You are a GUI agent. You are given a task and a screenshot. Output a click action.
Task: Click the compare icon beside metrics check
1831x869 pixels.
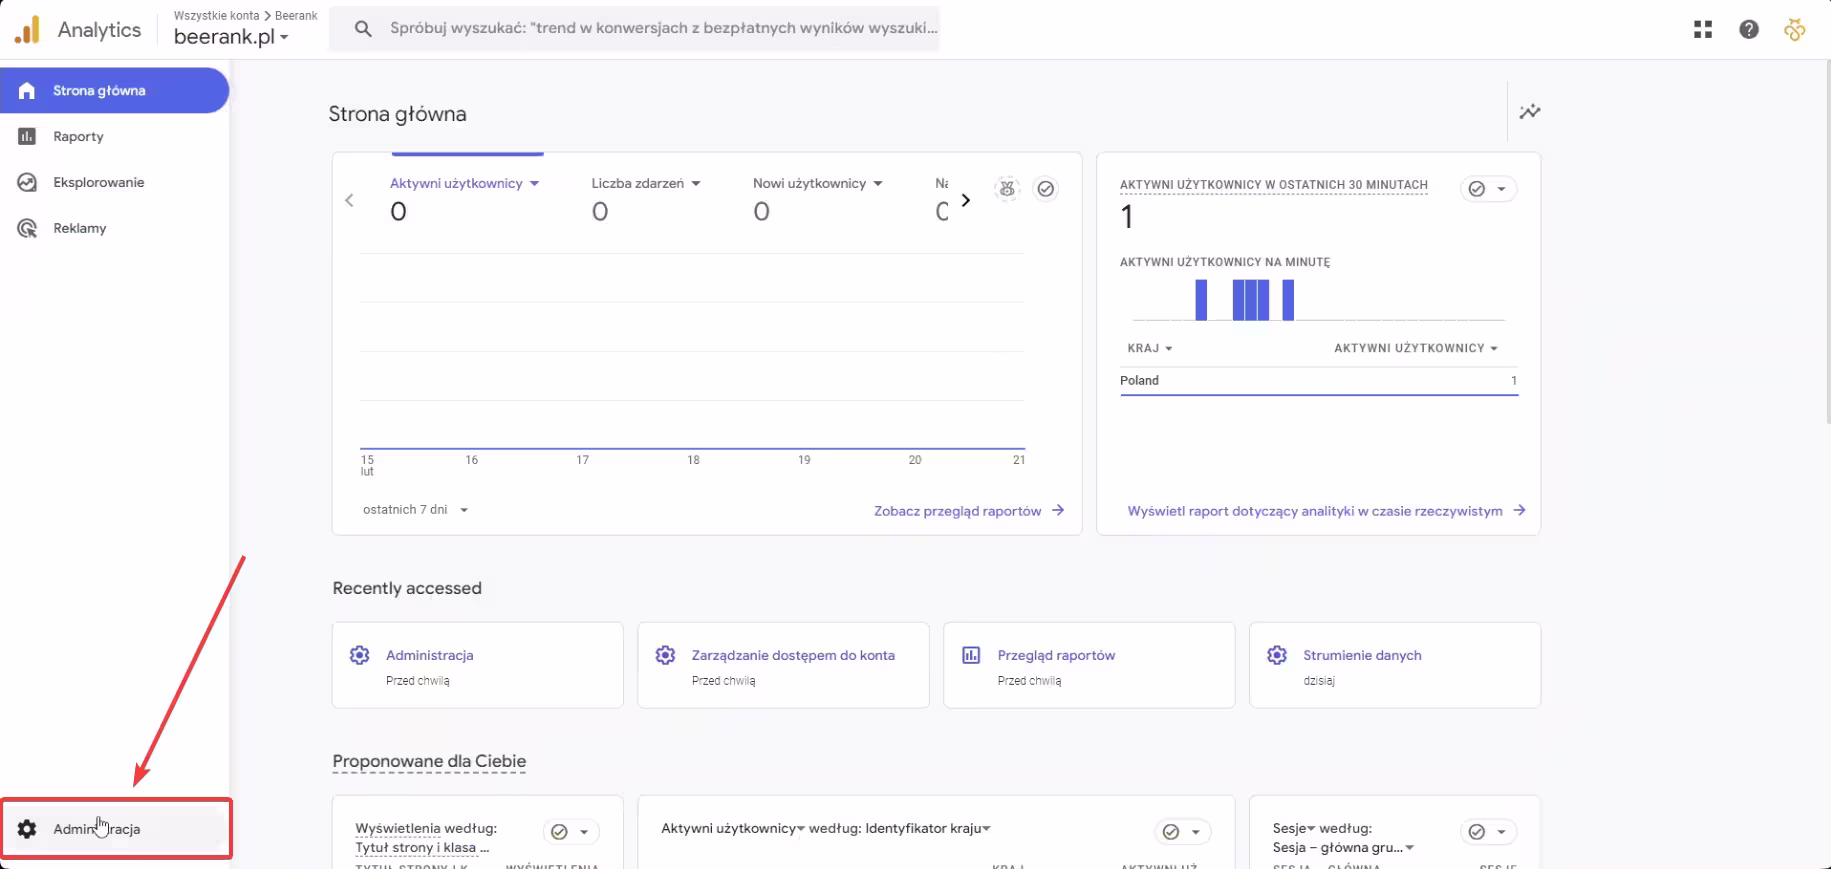(1007, 189)
